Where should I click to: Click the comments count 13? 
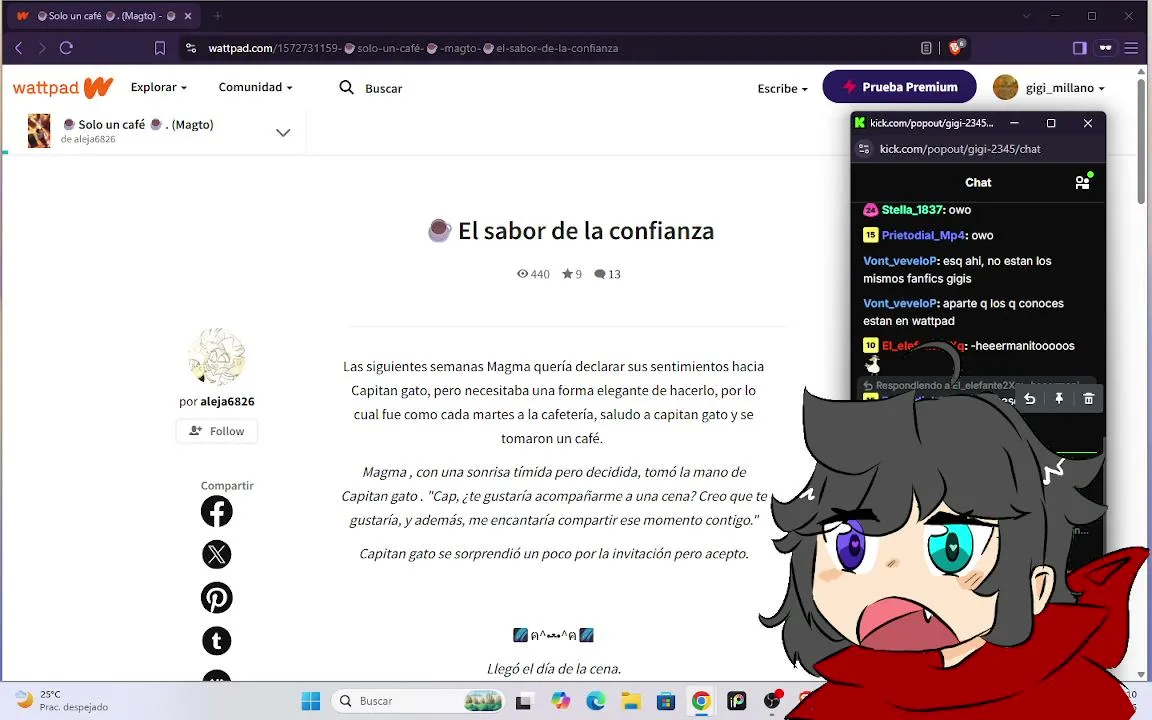coord(608,274)
